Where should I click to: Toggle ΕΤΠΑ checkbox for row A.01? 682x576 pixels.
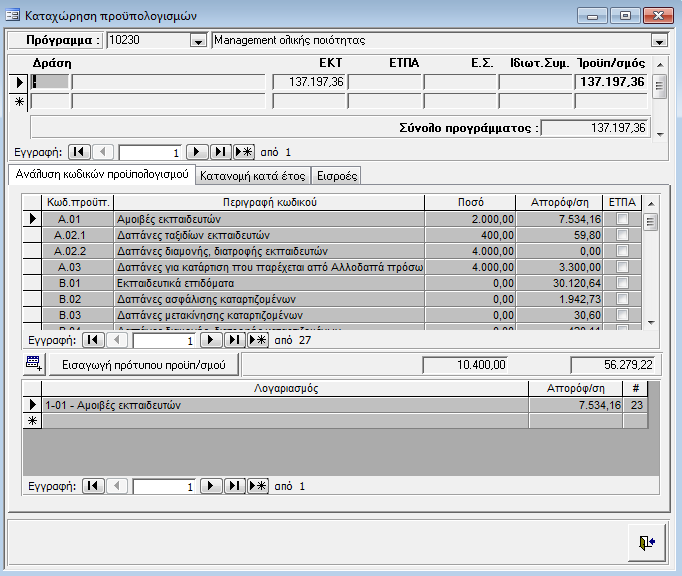tap(623, 219)
